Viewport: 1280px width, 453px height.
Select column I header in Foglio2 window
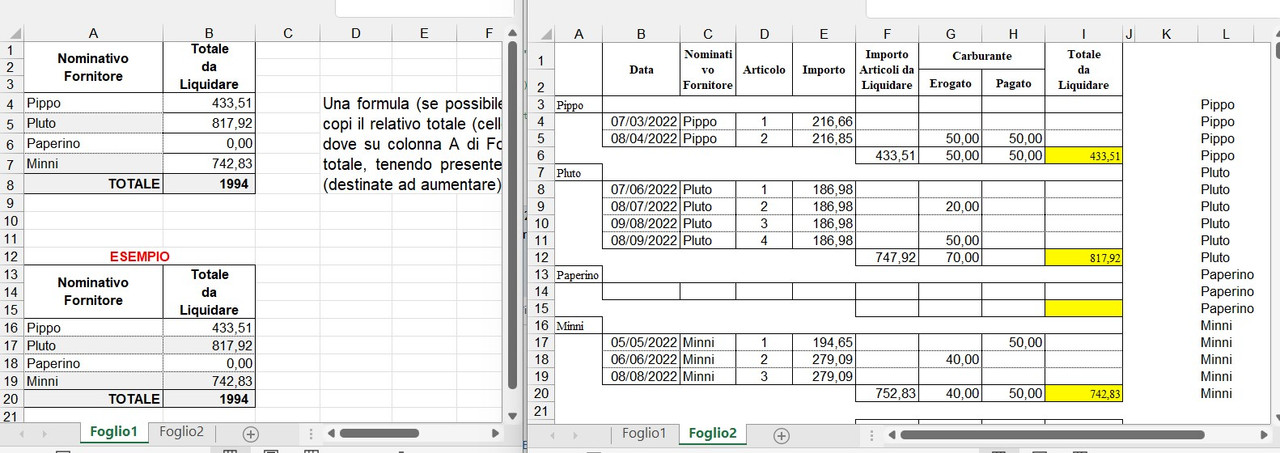pos(1084,34)
